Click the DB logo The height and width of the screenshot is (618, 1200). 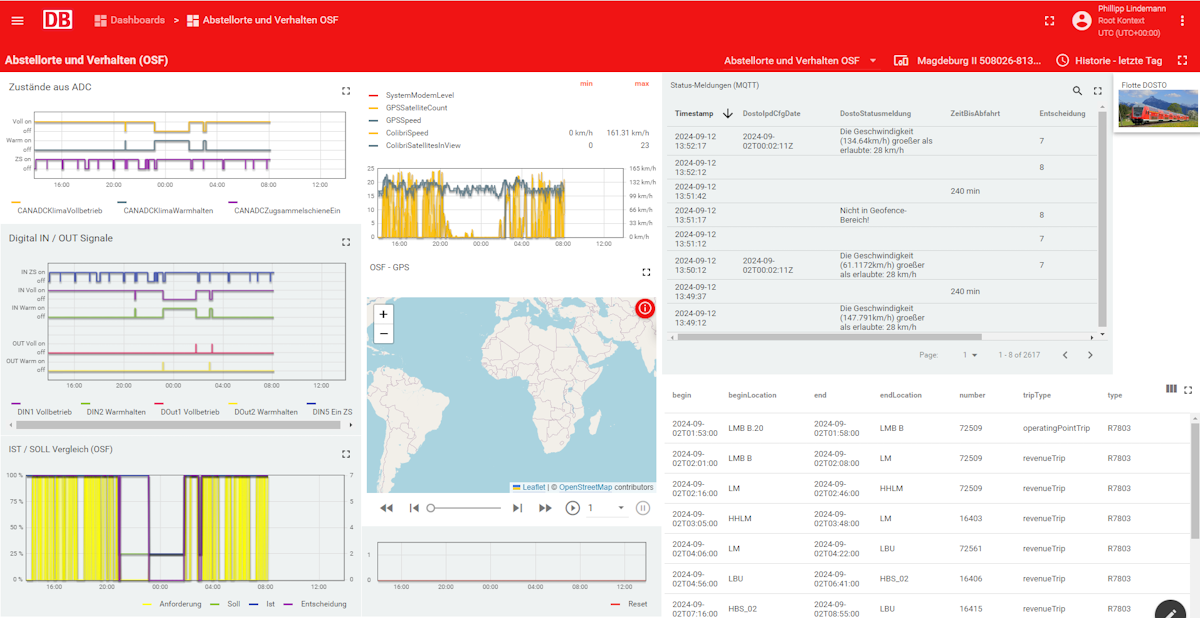pyautogui.click(x=57, y=20)
